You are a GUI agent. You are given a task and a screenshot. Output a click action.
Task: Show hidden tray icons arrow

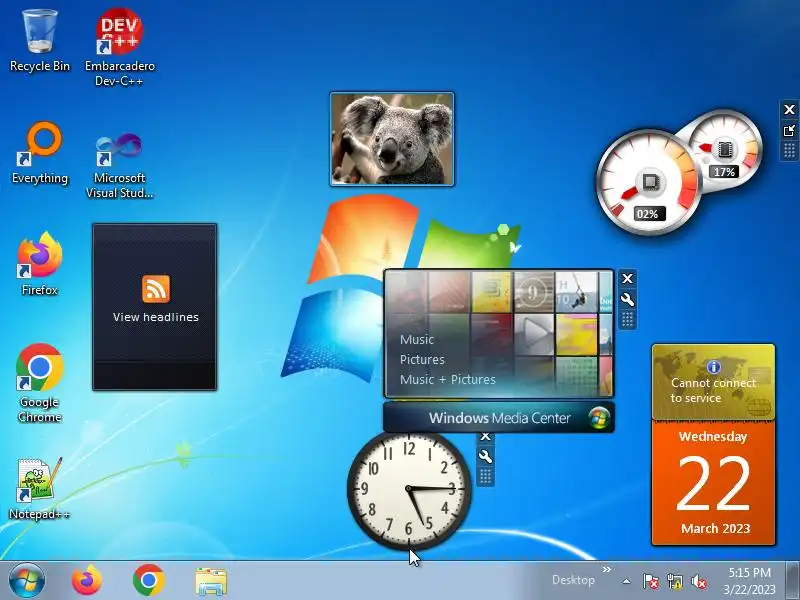pyautogui.click(x=627, y=581)
